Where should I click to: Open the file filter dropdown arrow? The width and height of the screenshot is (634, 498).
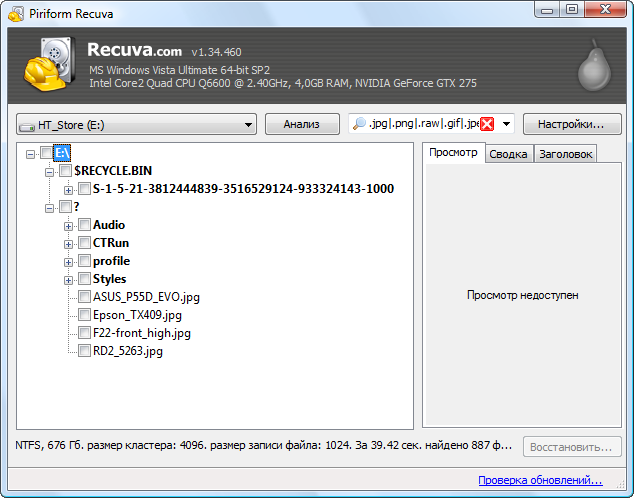(x=506, y=124)
